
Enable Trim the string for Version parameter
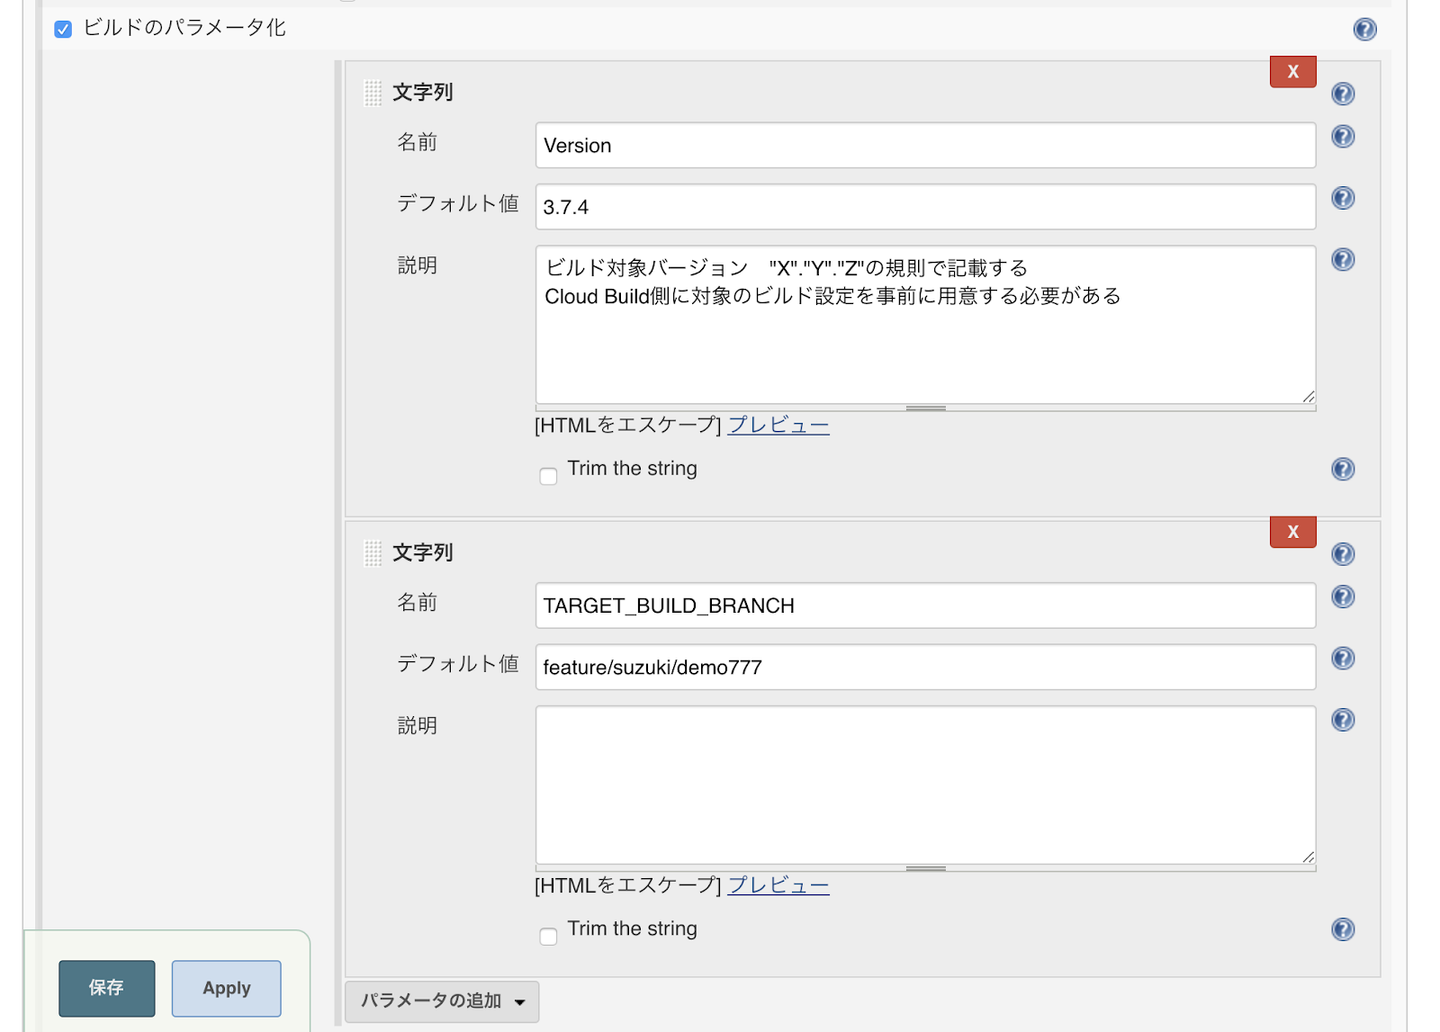[548, 476]
